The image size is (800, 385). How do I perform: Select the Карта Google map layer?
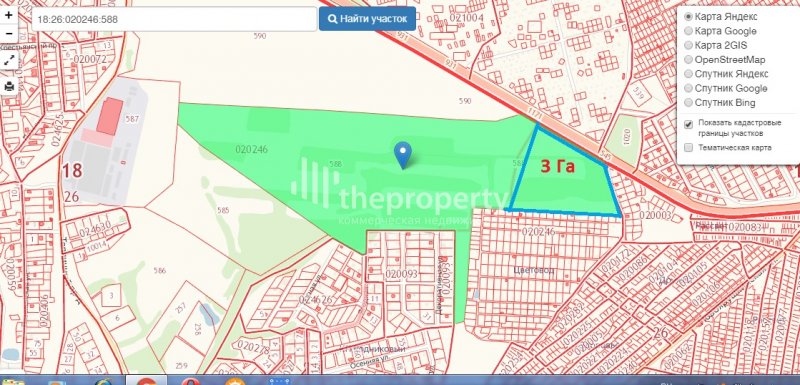[x=688, y=31]
